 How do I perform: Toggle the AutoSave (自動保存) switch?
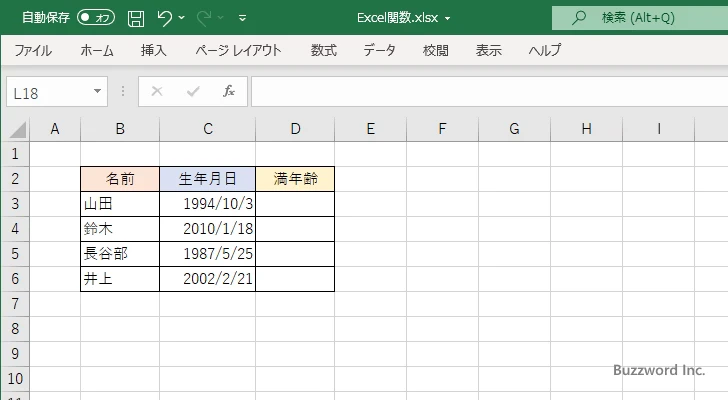pyautogui.click(x=96, y=18)
